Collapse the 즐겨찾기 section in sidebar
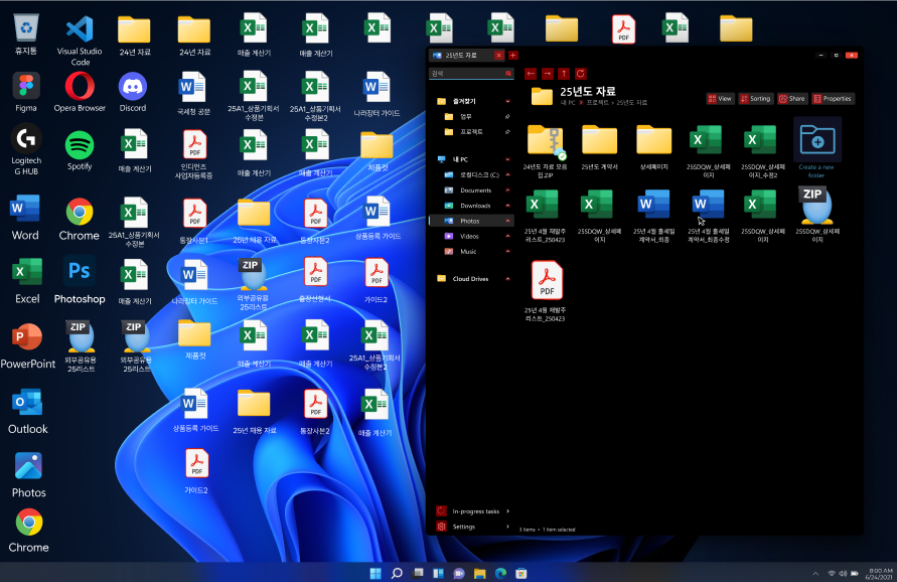 [507, 101]
